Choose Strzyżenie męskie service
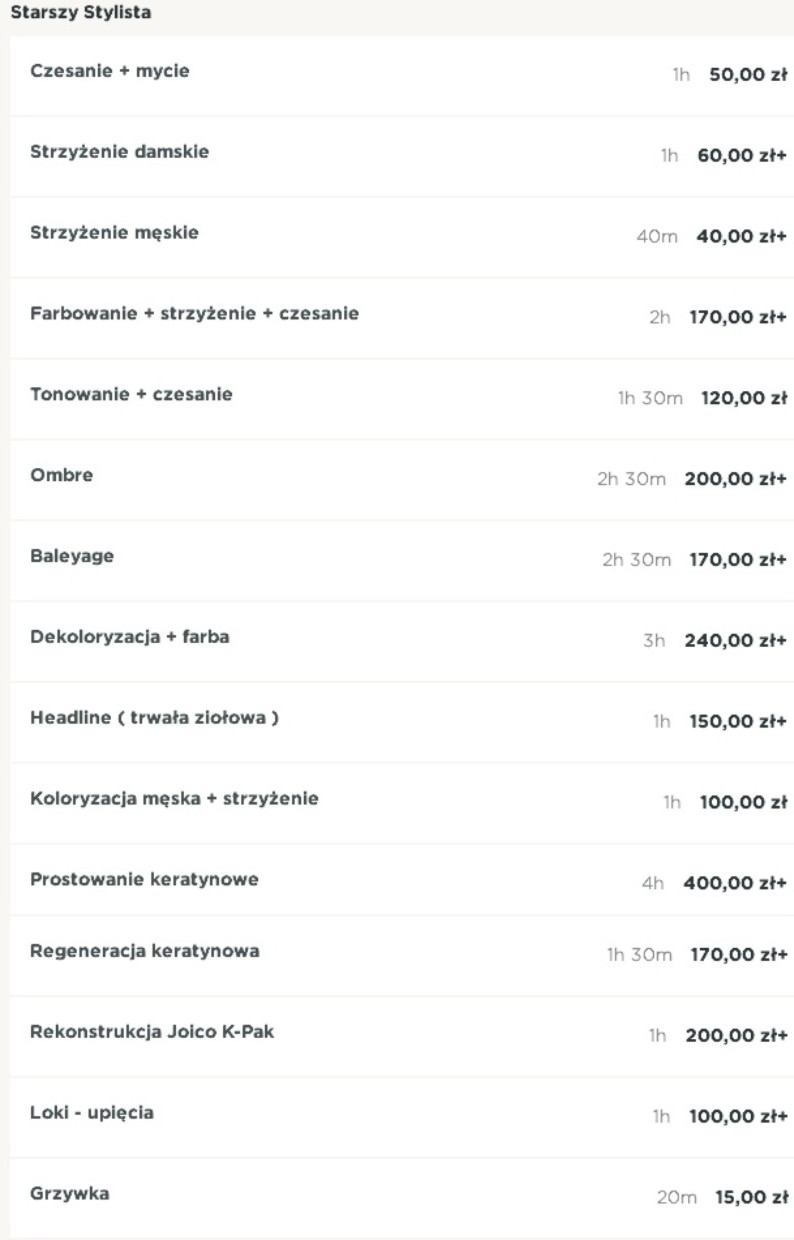 coord(114,233)
